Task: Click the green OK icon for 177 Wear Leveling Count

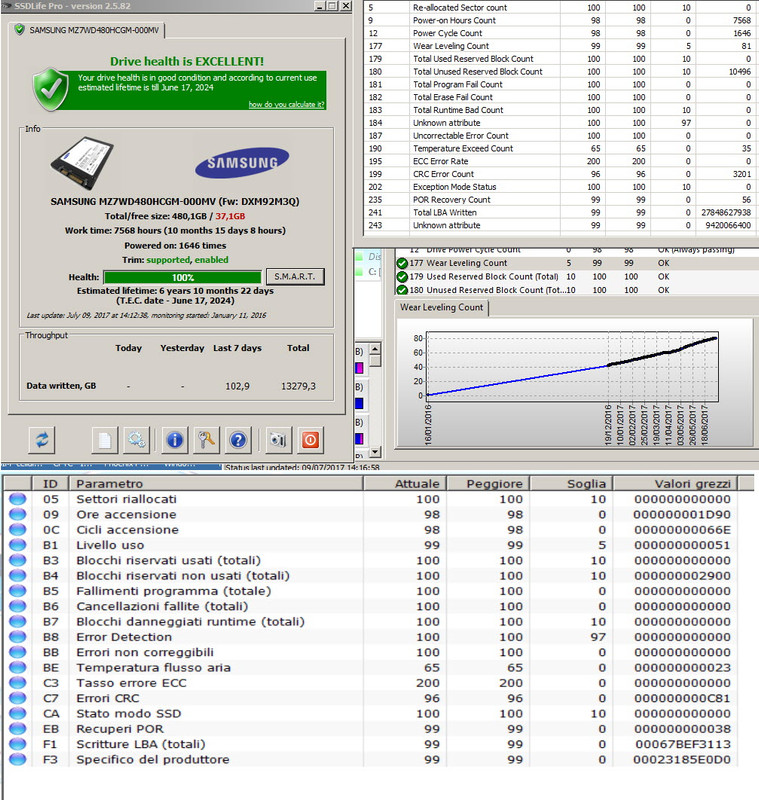Action: coord(402,263)
